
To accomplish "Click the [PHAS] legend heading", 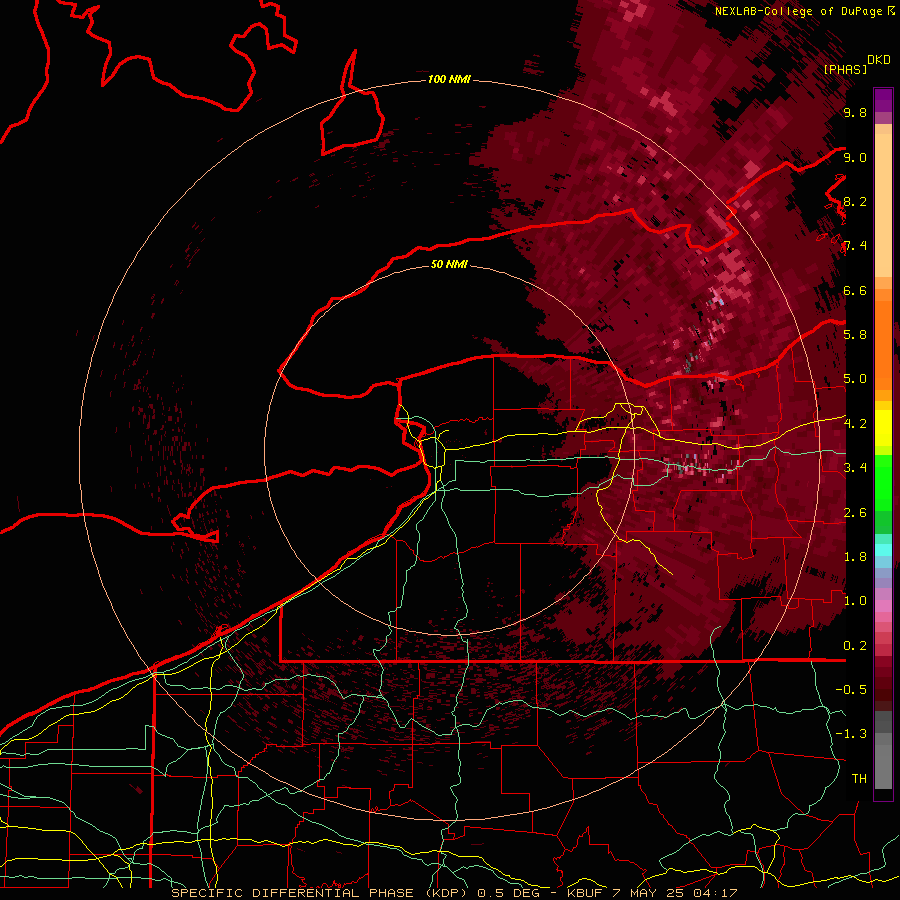I will 845,69.
